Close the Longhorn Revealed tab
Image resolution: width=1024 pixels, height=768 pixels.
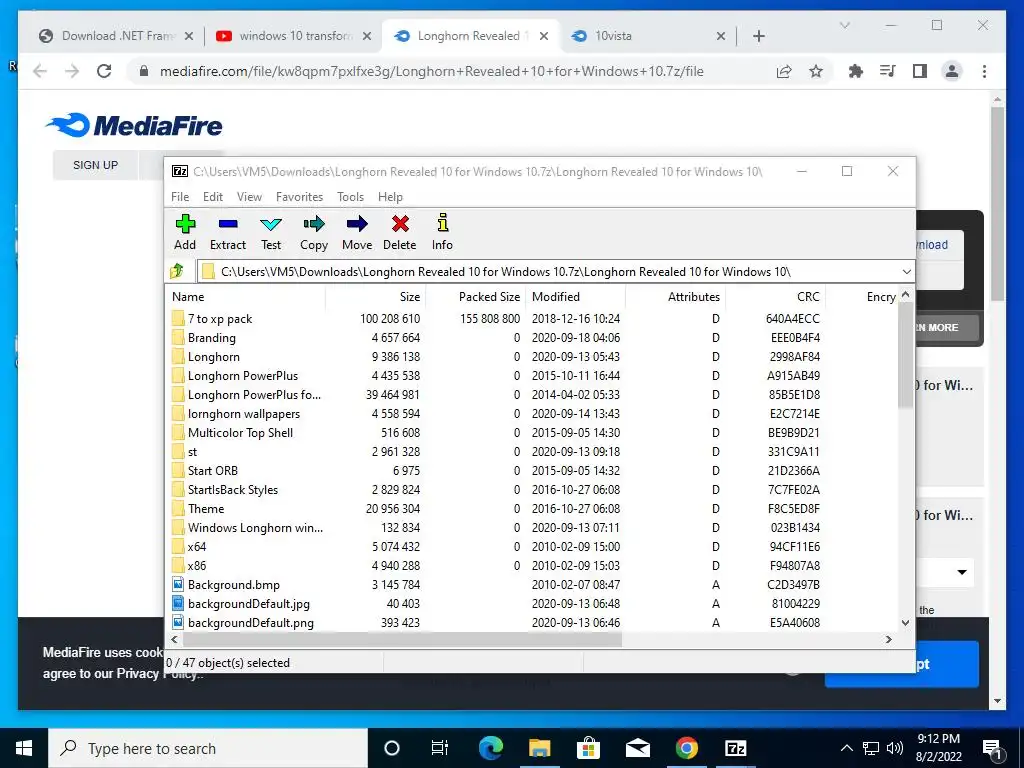click(543, 36)
